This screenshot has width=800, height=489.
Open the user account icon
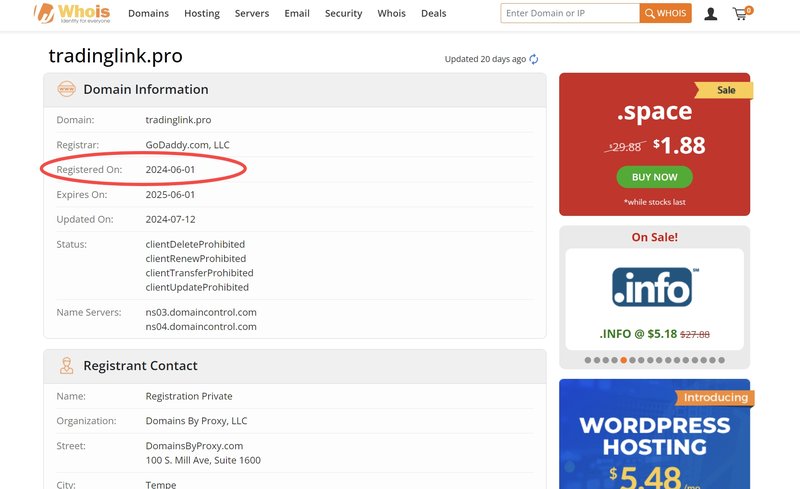coord(711,14)
